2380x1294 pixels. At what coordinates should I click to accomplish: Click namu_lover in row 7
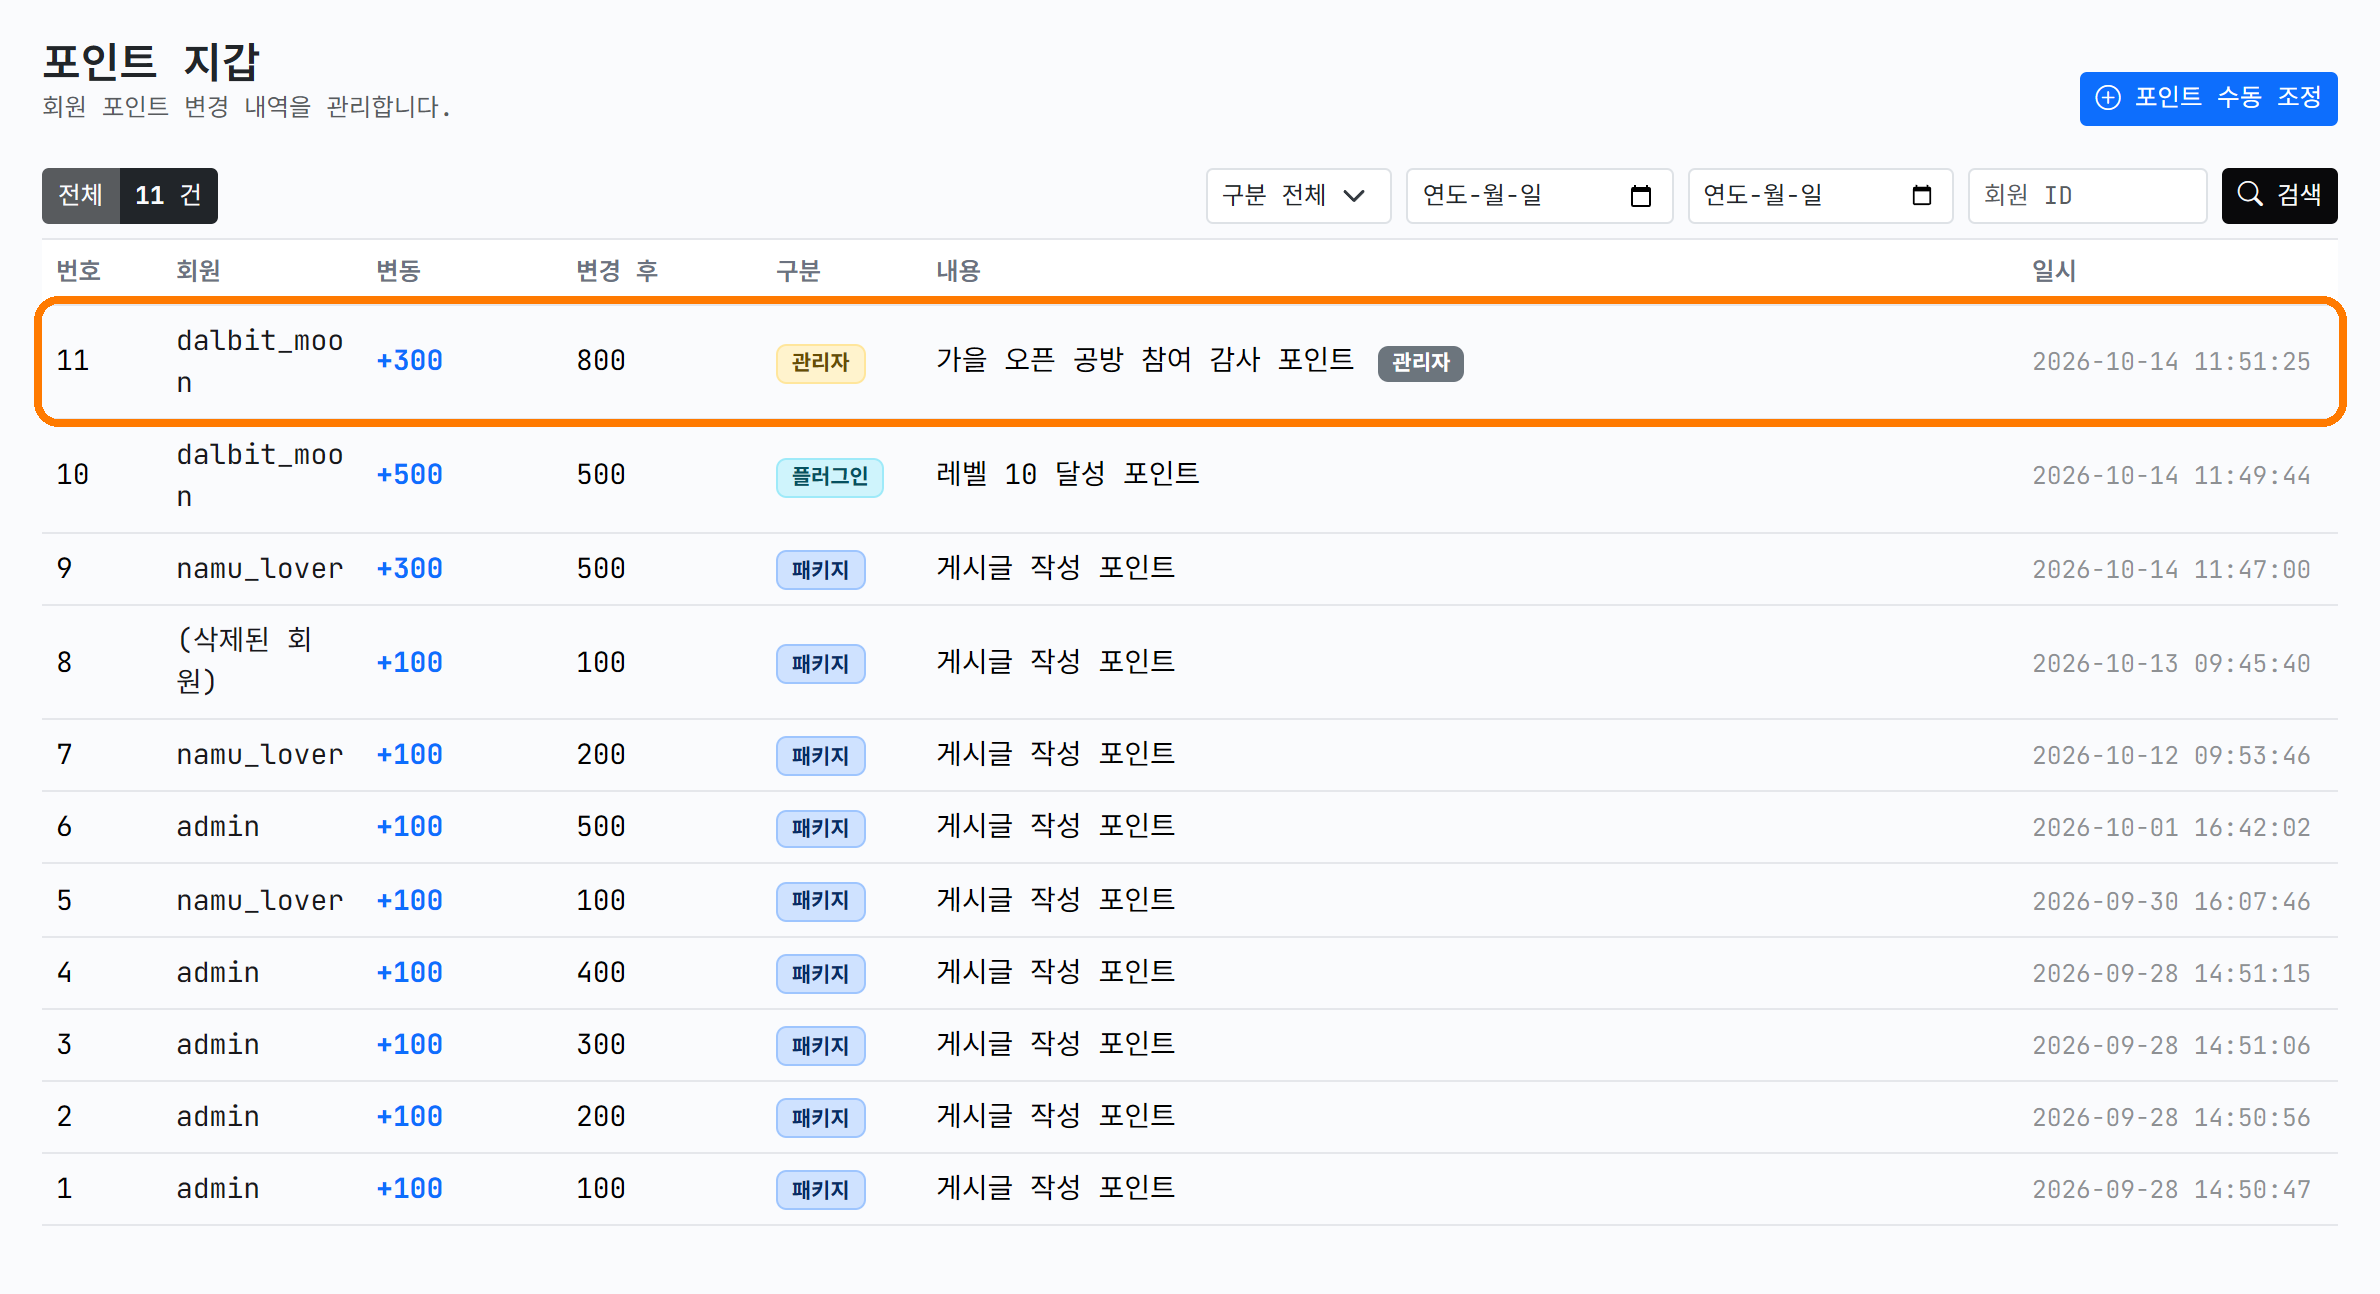pyautogui.click(x=260, y=755)
